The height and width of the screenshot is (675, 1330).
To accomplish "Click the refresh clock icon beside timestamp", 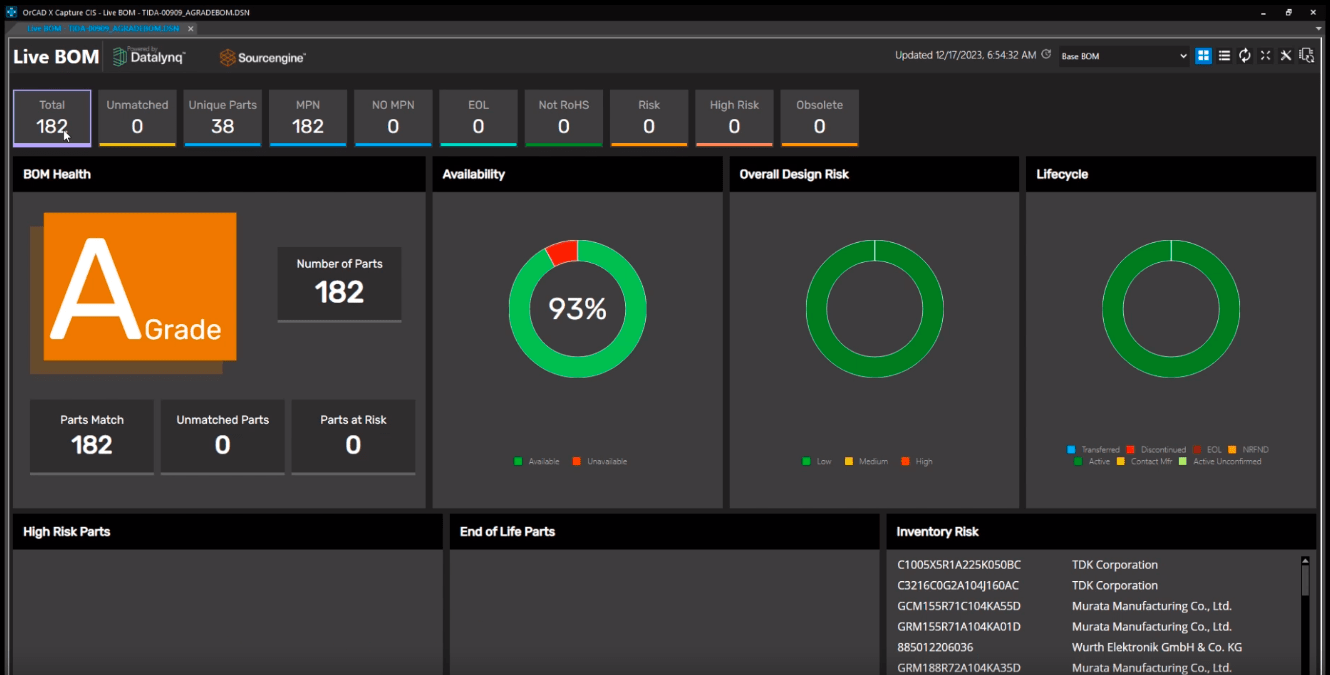I will click(x=1046, y=55).
